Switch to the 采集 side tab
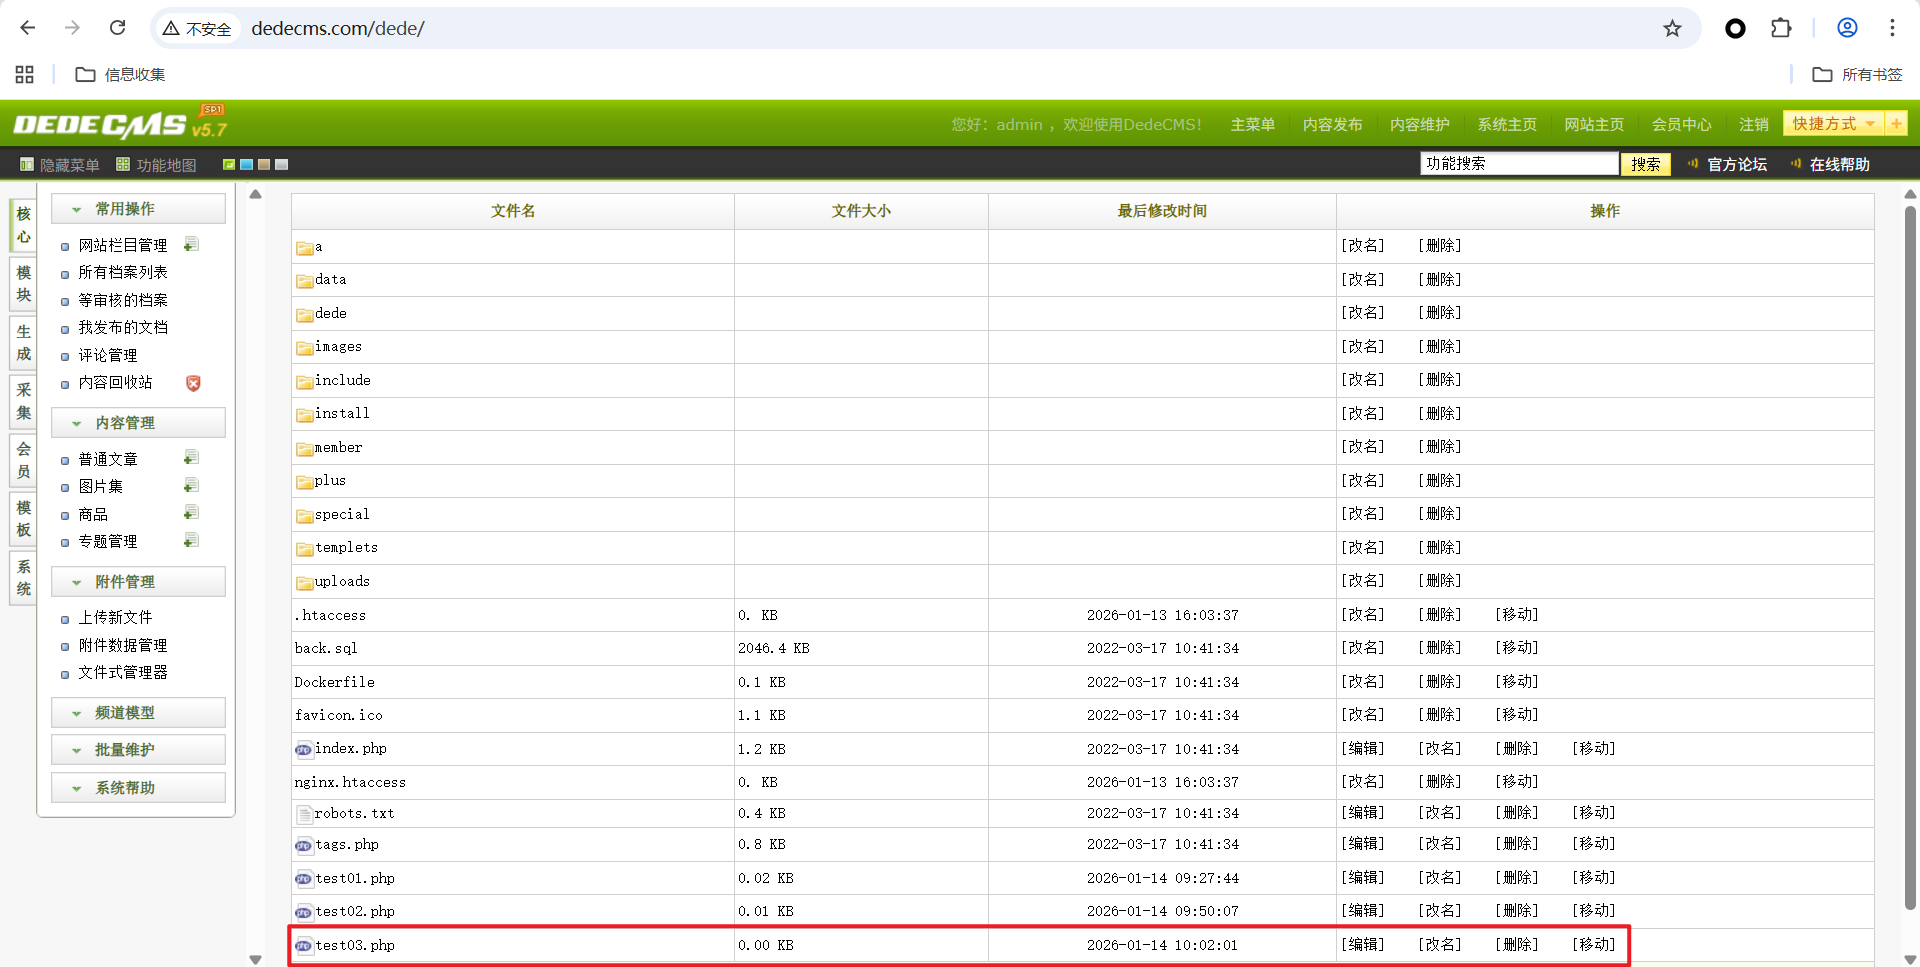The image size is (1920, 967). click(23, 401)
